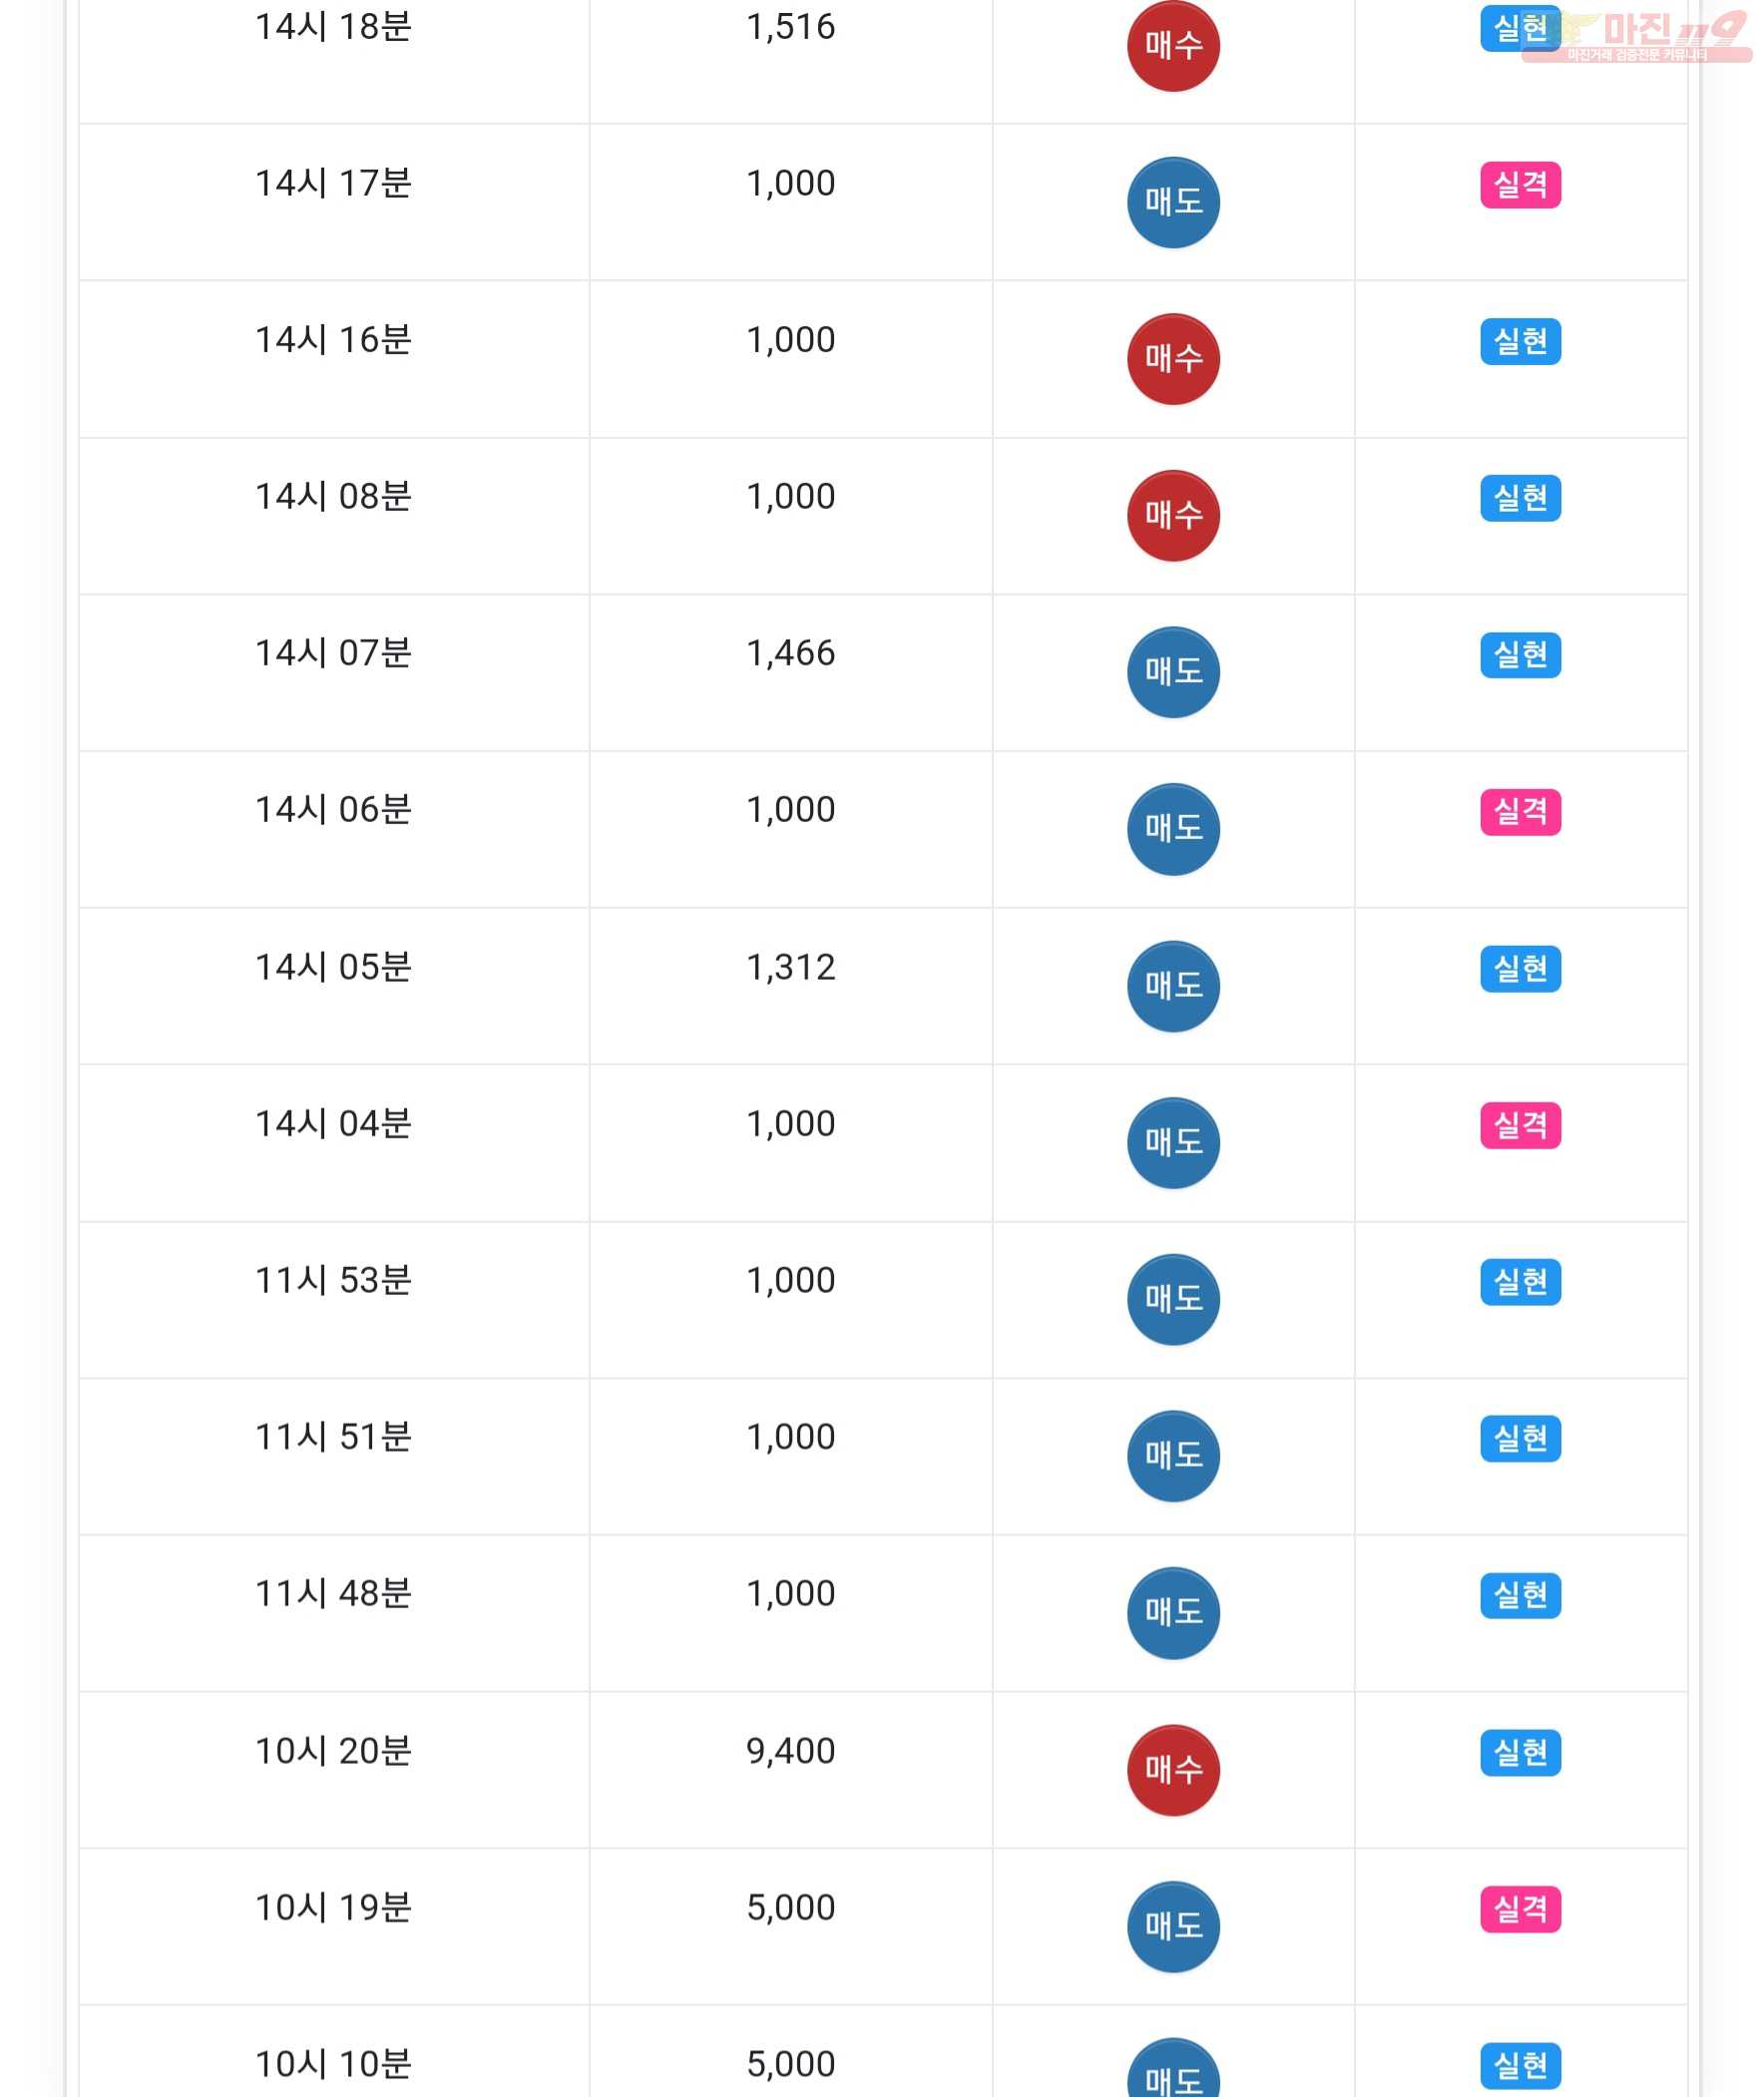Select the red 매수 icon for 14시 16분

[x=1173, y=359]
